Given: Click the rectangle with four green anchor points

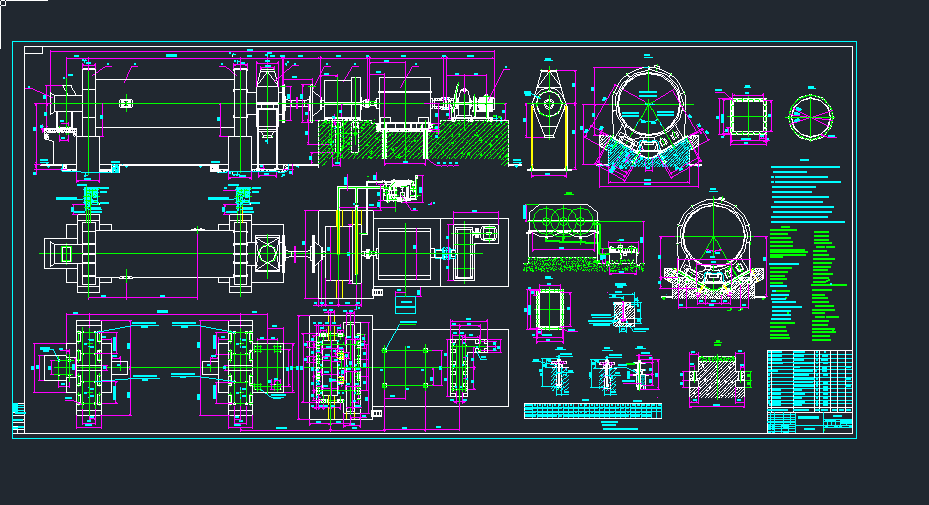Looking at the screenshot, I should point(408,366).
